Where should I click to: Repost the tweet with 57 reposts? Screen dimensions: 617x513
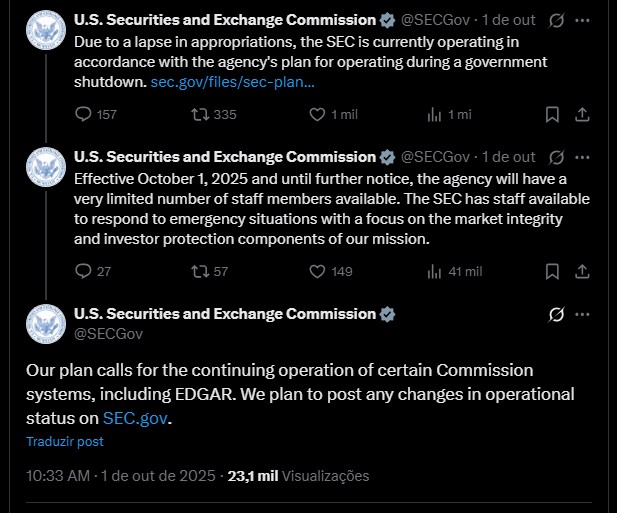pyautogui.click(x=199, y=271)
